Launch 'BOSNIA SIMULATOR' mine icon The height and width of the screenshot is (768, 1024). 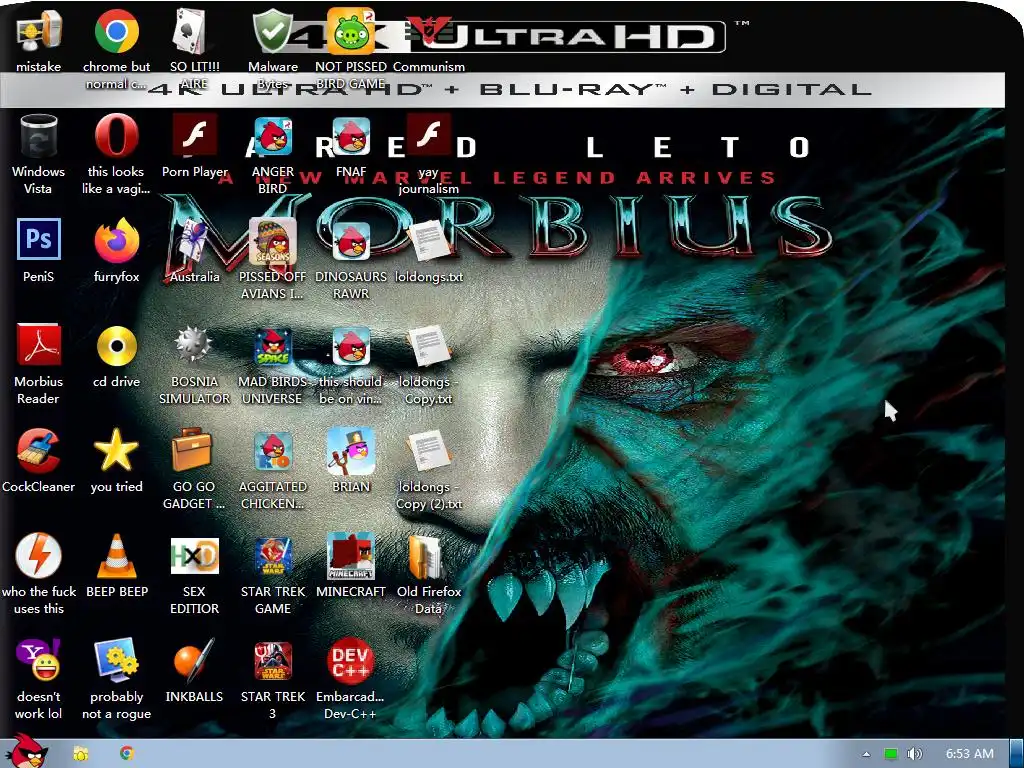point(193,345)
